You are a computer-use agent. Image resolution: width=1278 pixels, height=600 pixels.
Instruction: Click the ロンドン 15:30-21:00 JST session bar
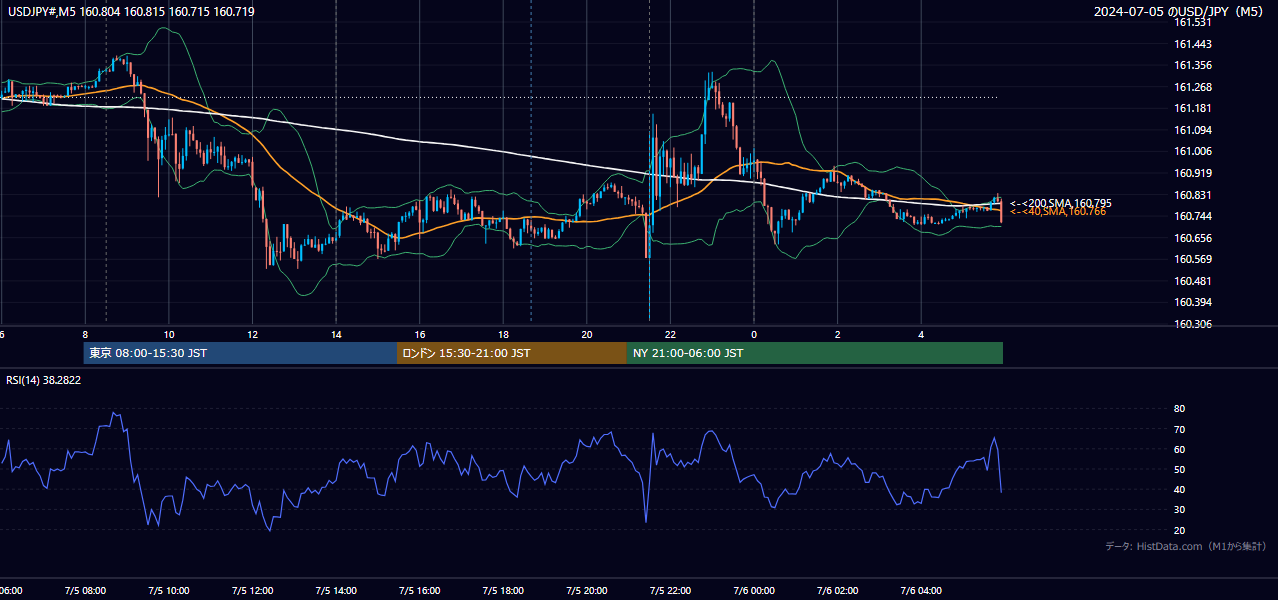click(512, 353)
